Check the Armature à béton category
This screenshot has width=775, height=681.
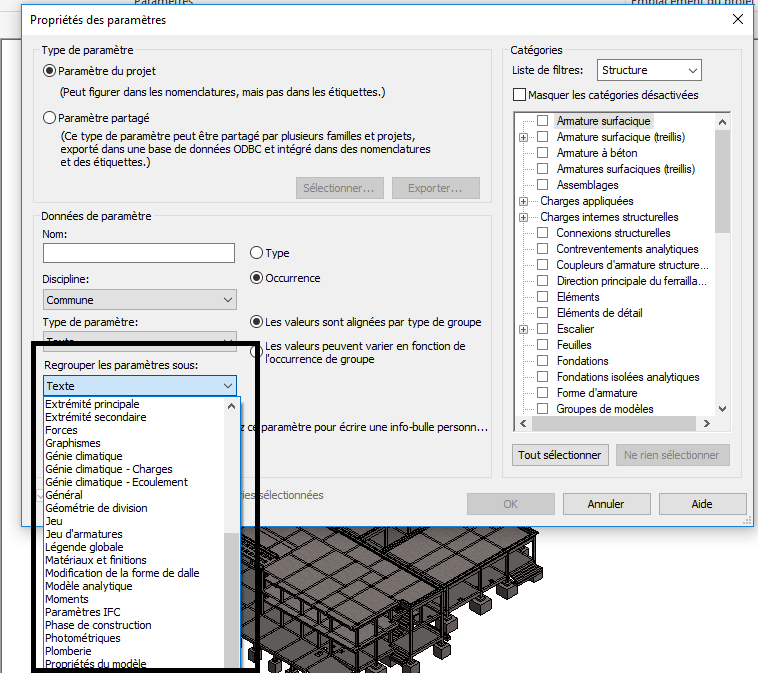coord(542,153)
